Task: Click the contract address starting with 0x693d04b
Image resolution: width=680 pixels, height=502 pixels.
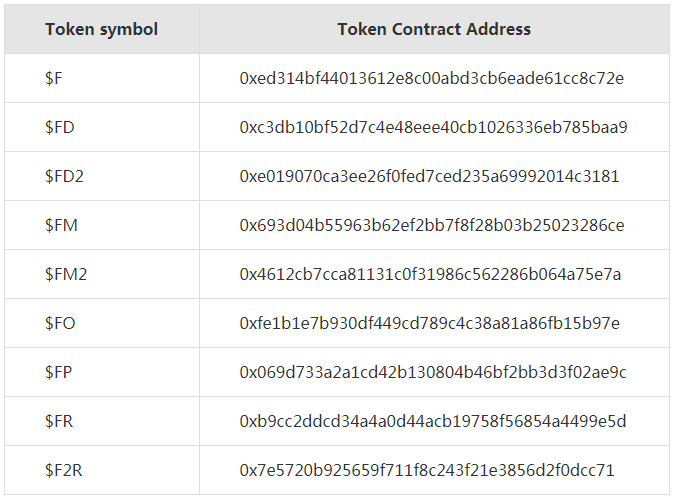Action: (432, 225)
